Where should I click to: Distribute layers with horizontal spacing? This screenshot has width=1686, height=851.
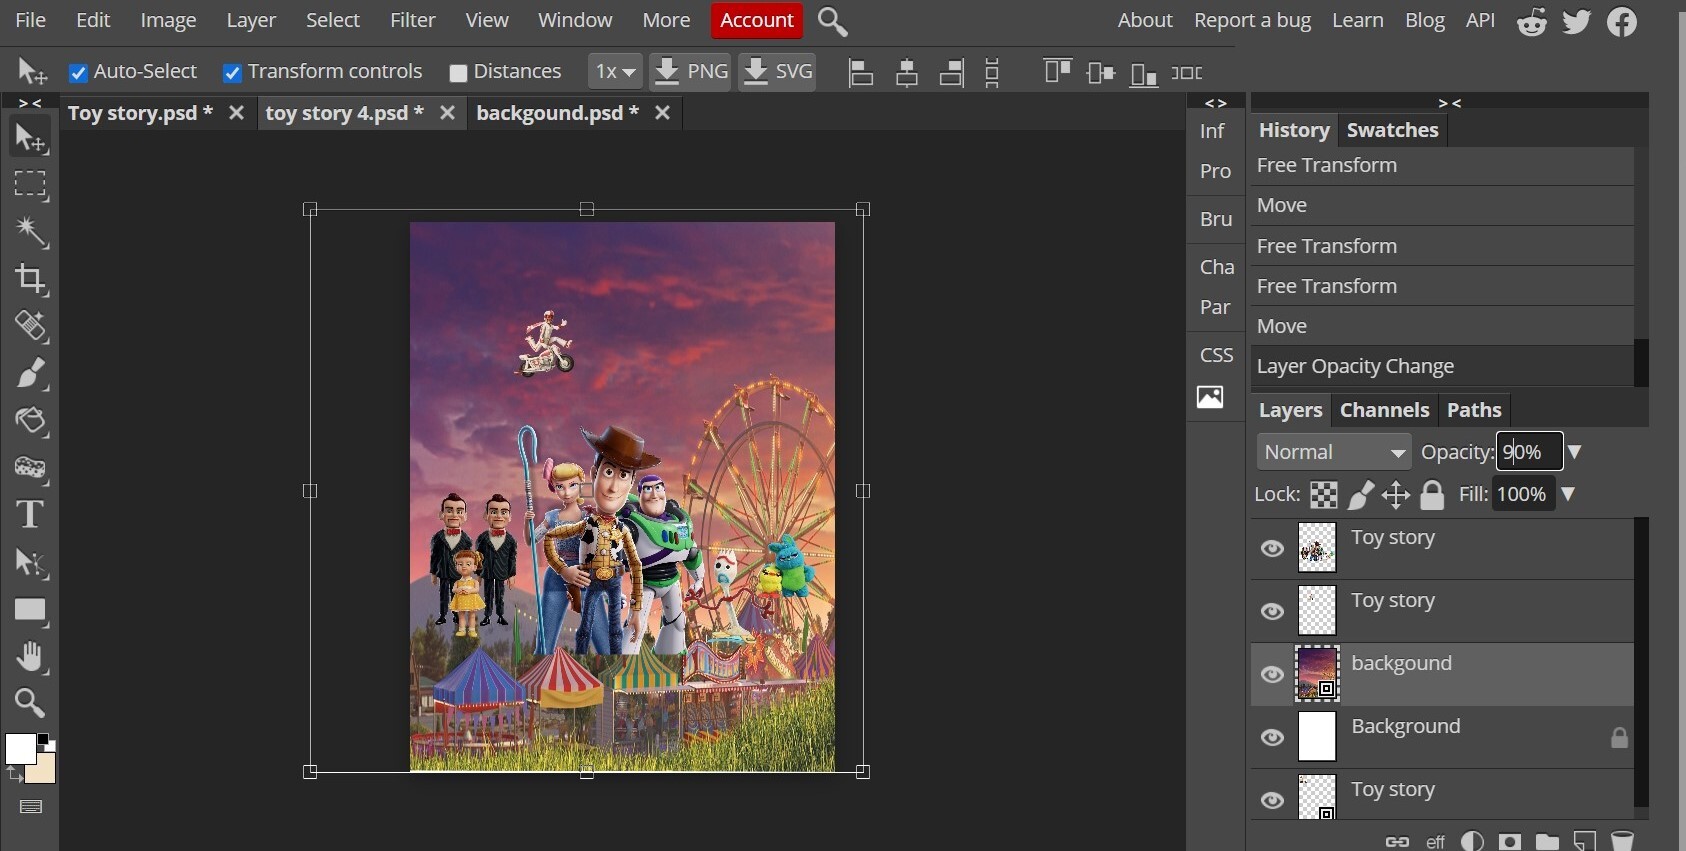point(1187,73)
